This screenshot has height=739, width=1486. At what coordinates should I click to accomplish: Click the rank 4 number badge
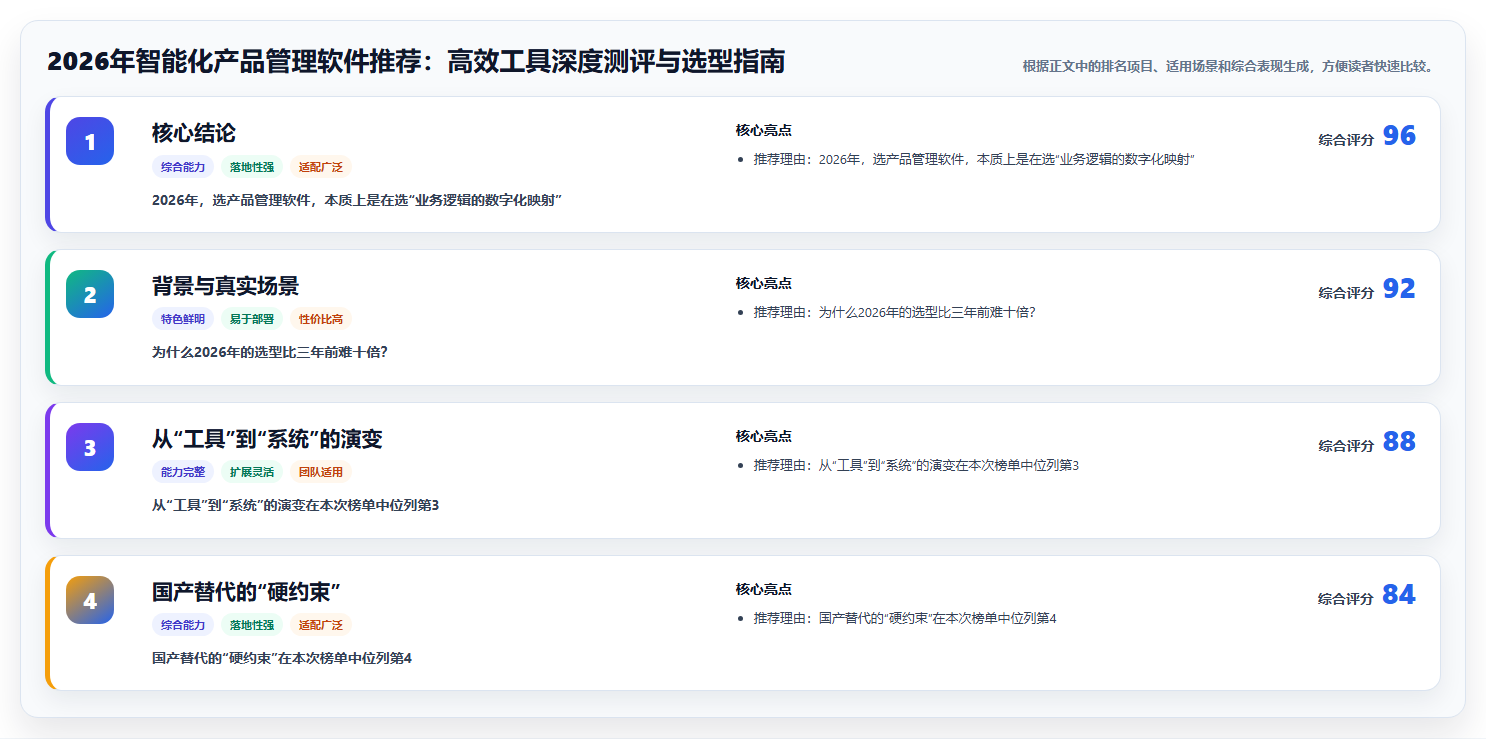click(x=90, y=600)
